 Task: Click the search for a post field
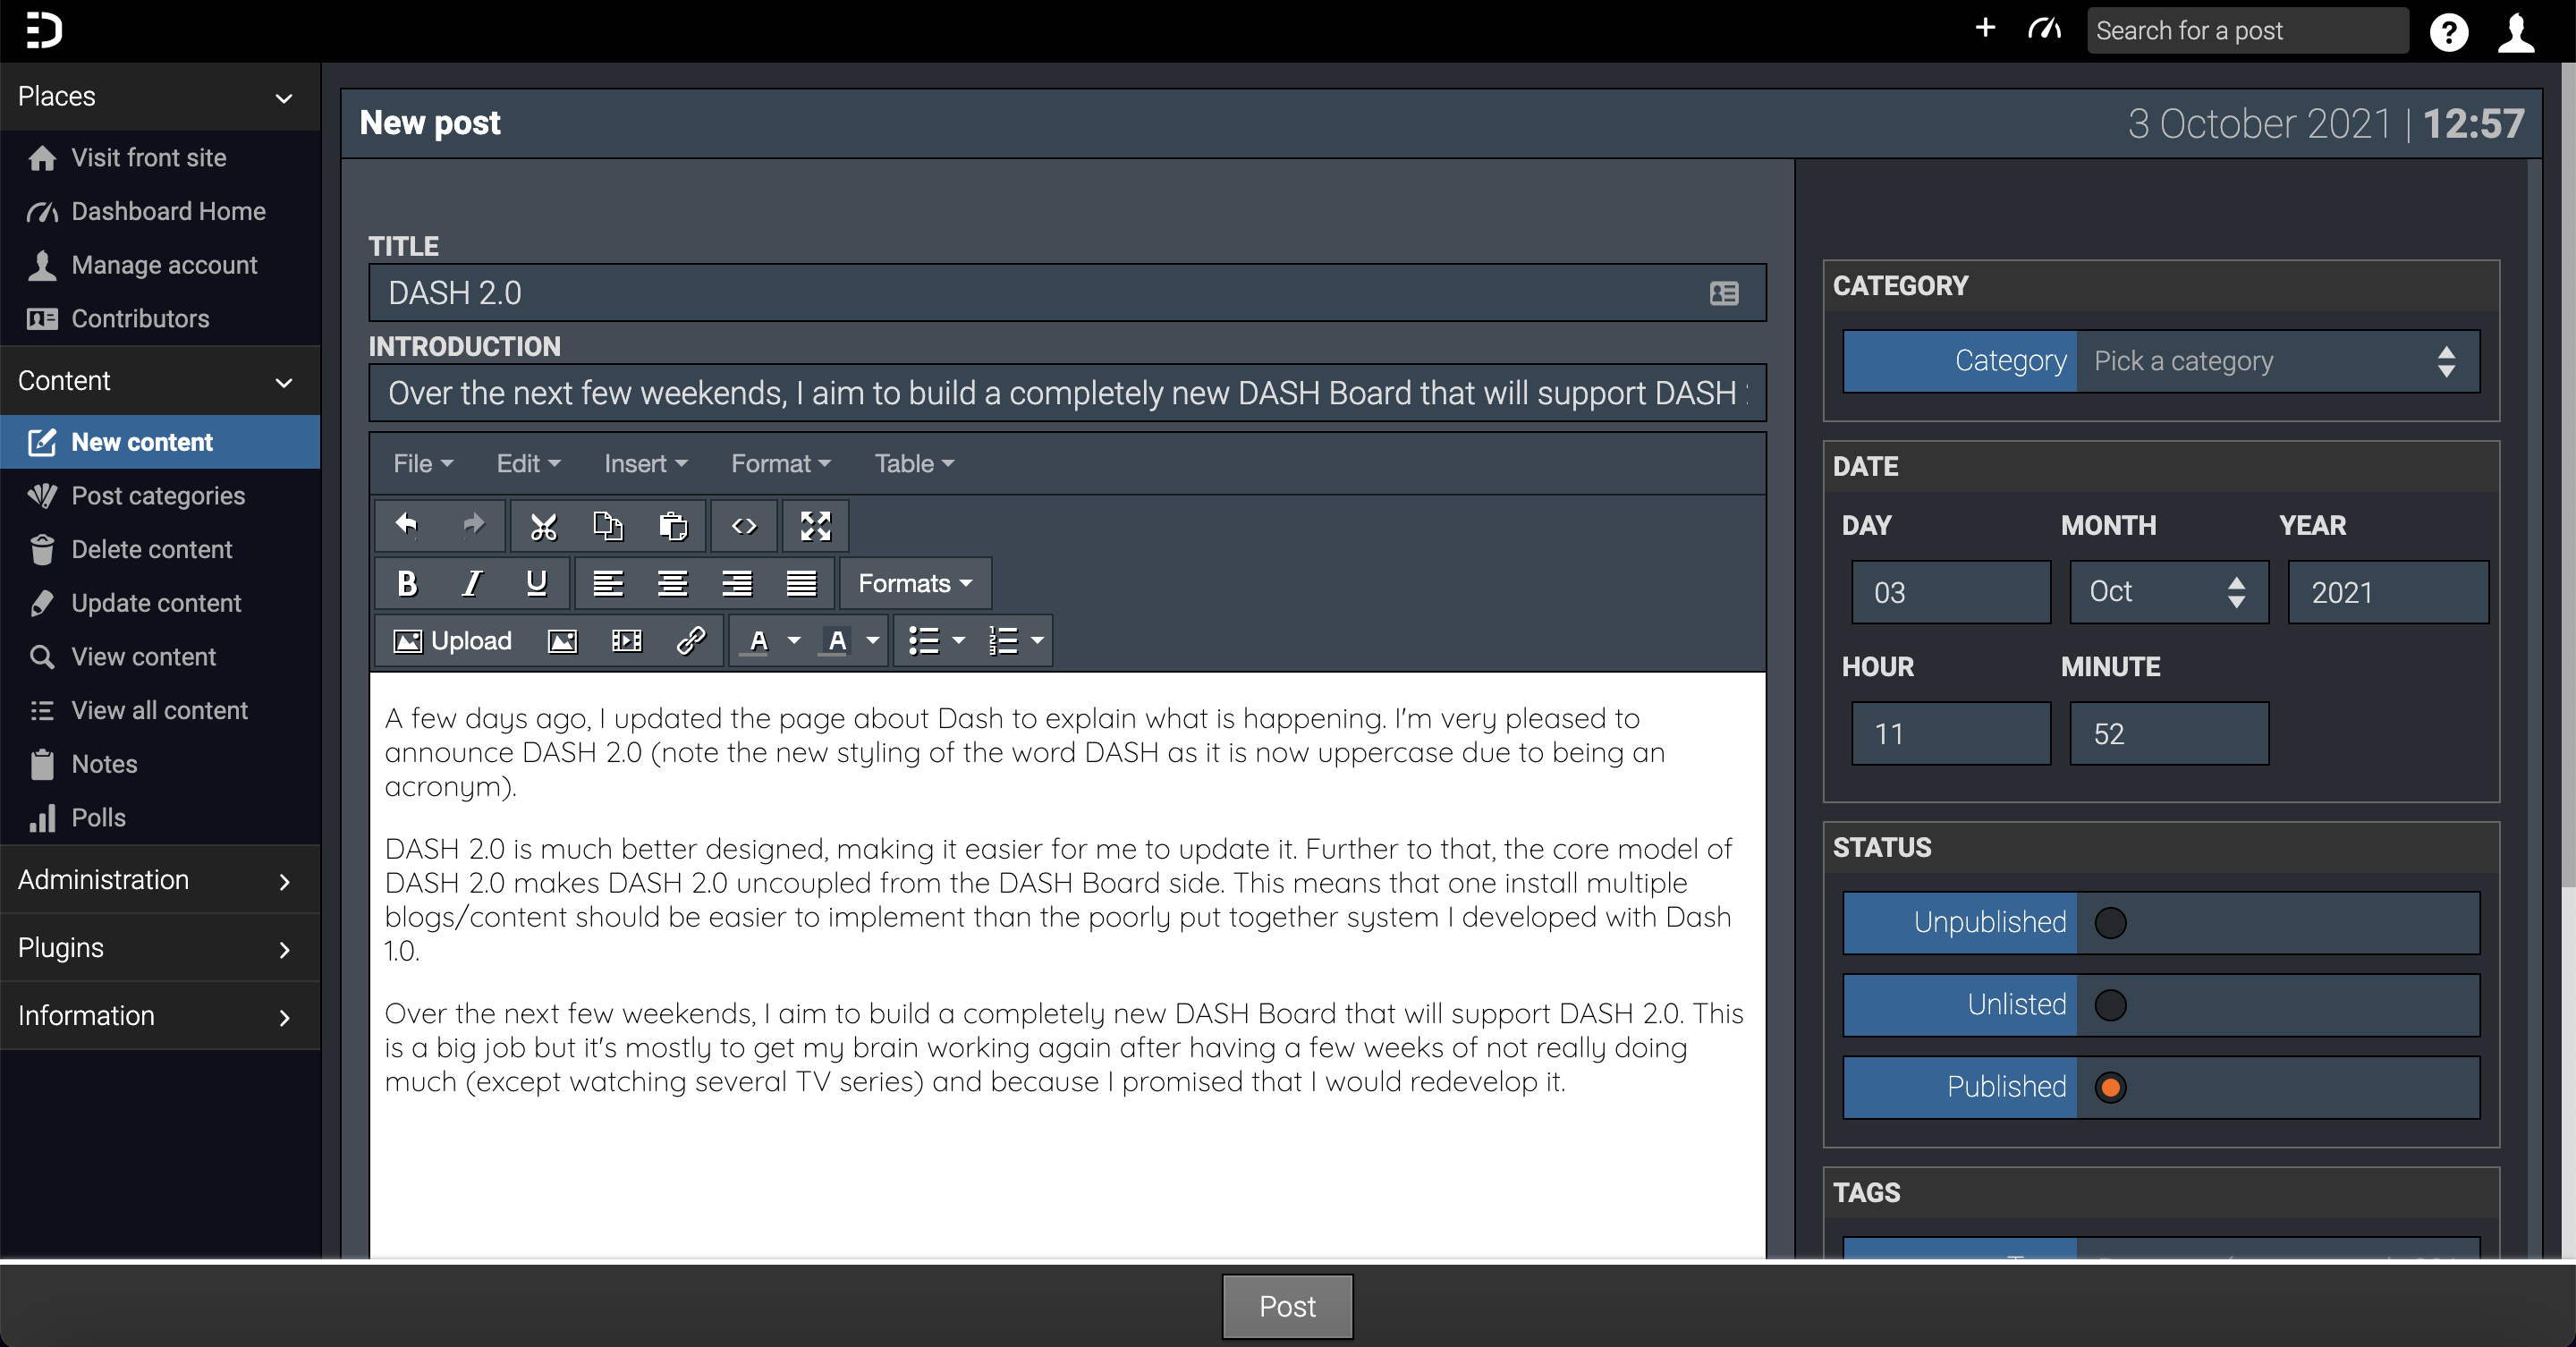2246,30
